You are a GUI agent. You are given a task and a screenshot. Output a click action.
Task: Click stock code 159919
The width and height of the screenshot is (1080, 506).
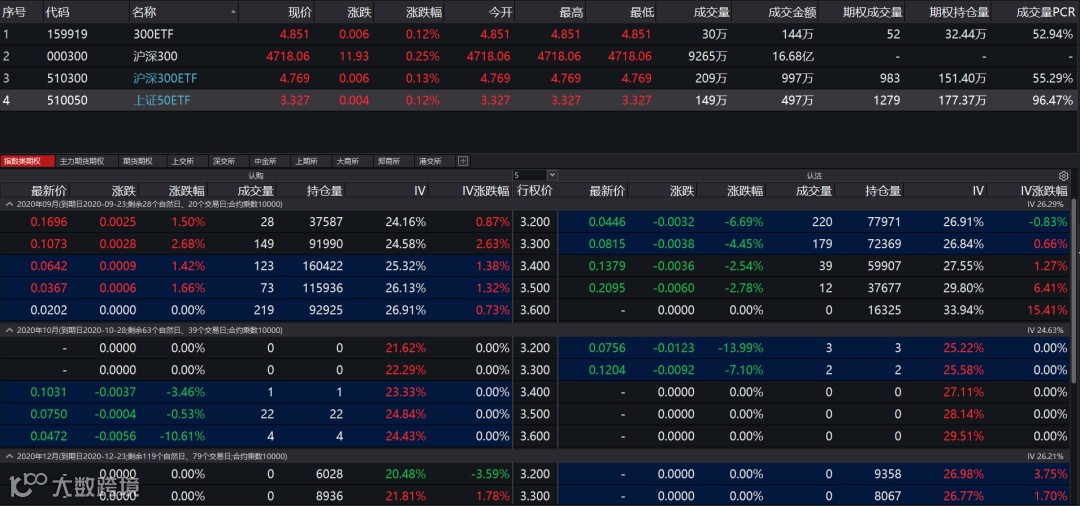(68, 34)
